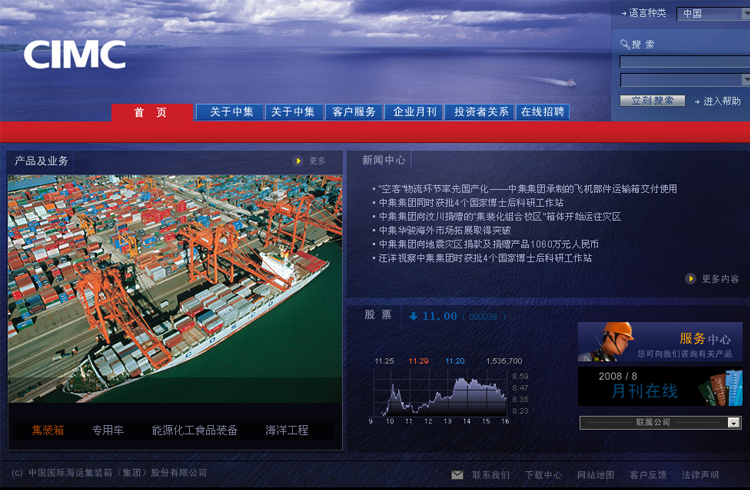Click the 更多 link in 产品及业务
Screen dimensions: 750x490
pyautogui.click(x=317, y=161)
